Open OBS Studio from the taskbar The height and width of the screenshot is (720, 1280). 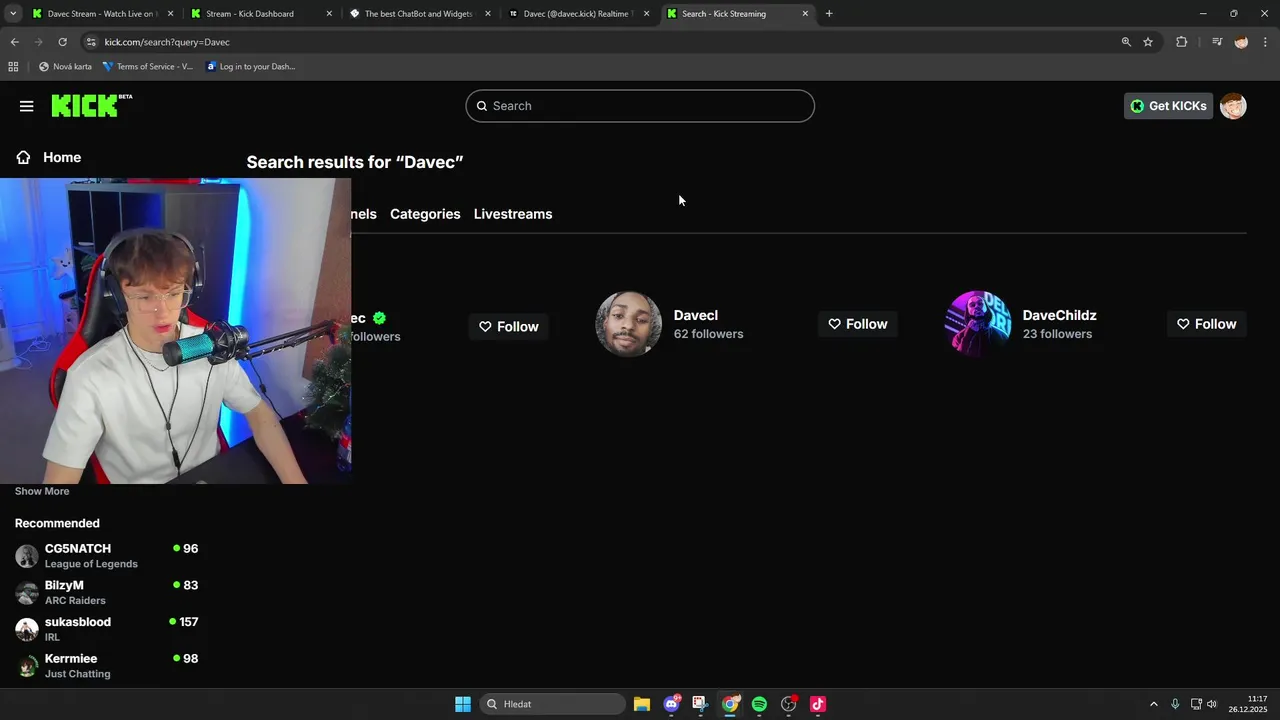(x=789, y=704)
